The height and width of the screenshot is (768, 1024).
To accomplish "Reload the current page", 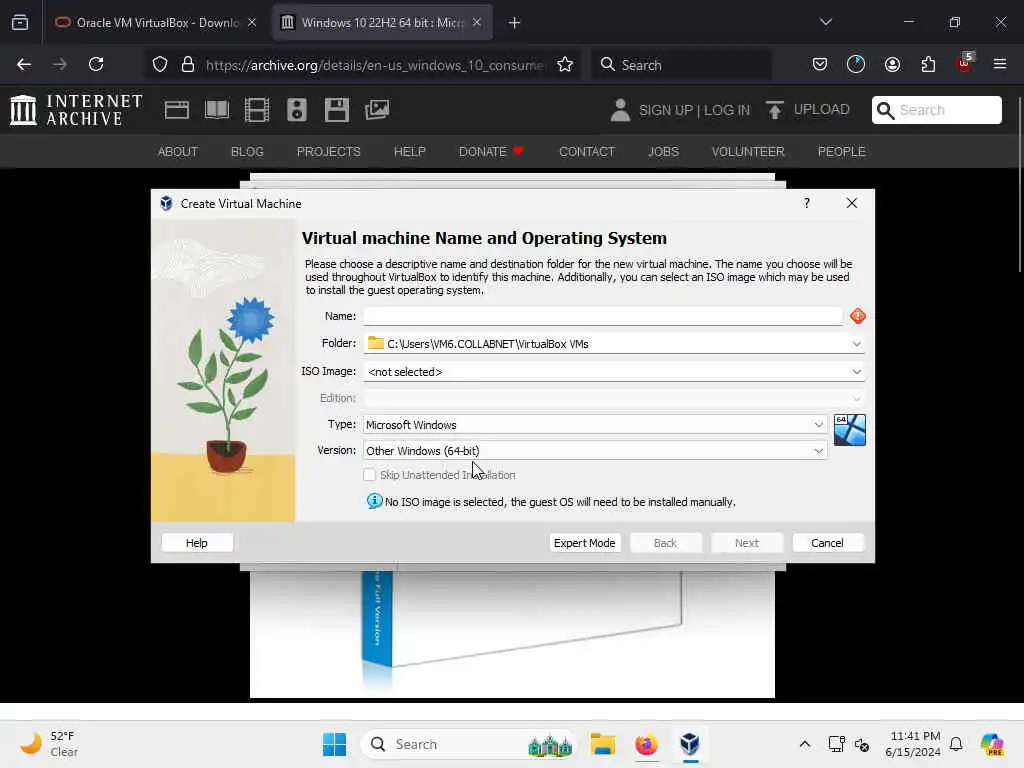I will (x=96, y=64).
